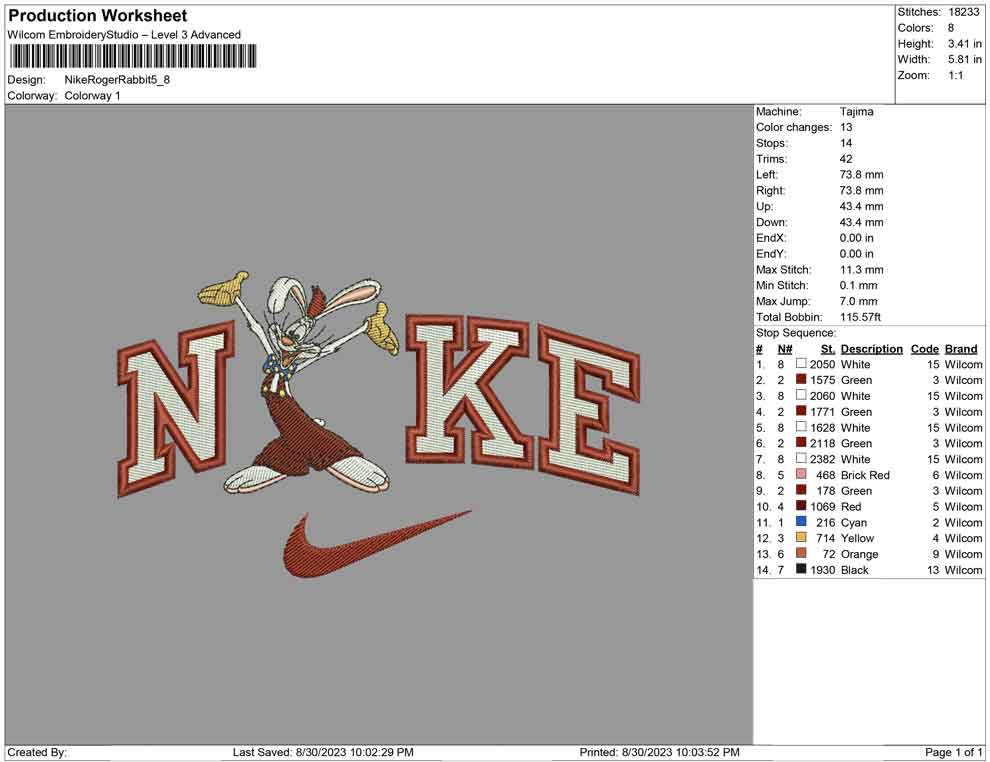990x762 pixels.
Task: Click the stitches count '18233'
Action: (963, 12)
